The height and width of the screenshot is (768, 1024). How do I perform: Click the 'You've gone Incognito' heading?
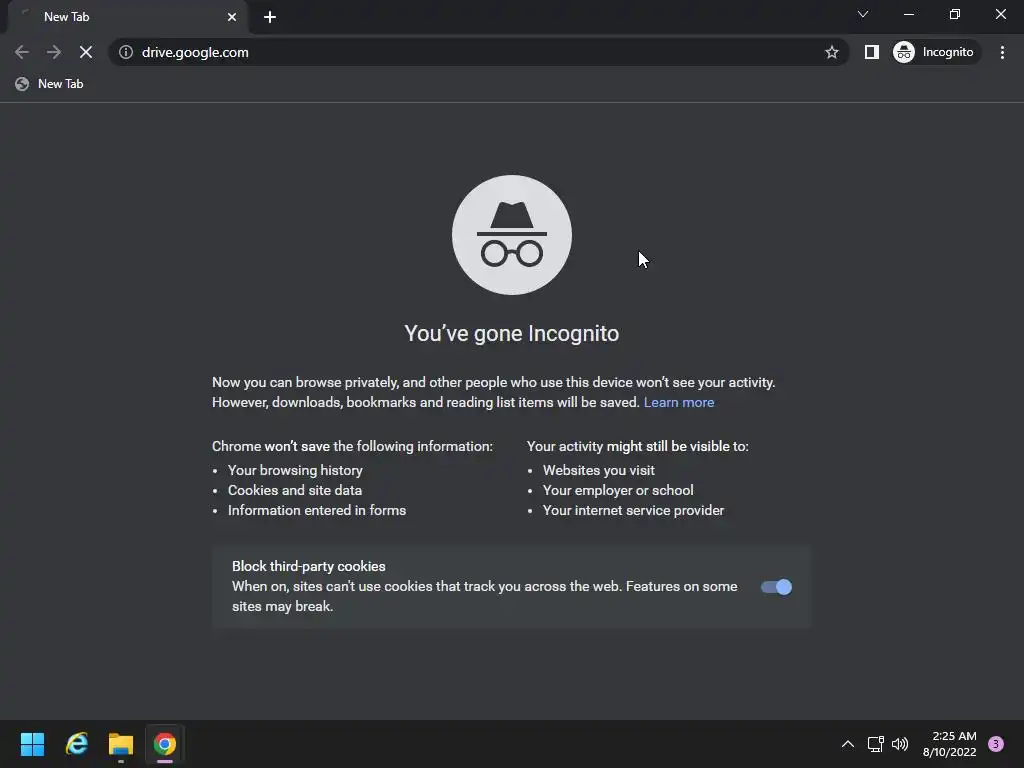[512, 334]
